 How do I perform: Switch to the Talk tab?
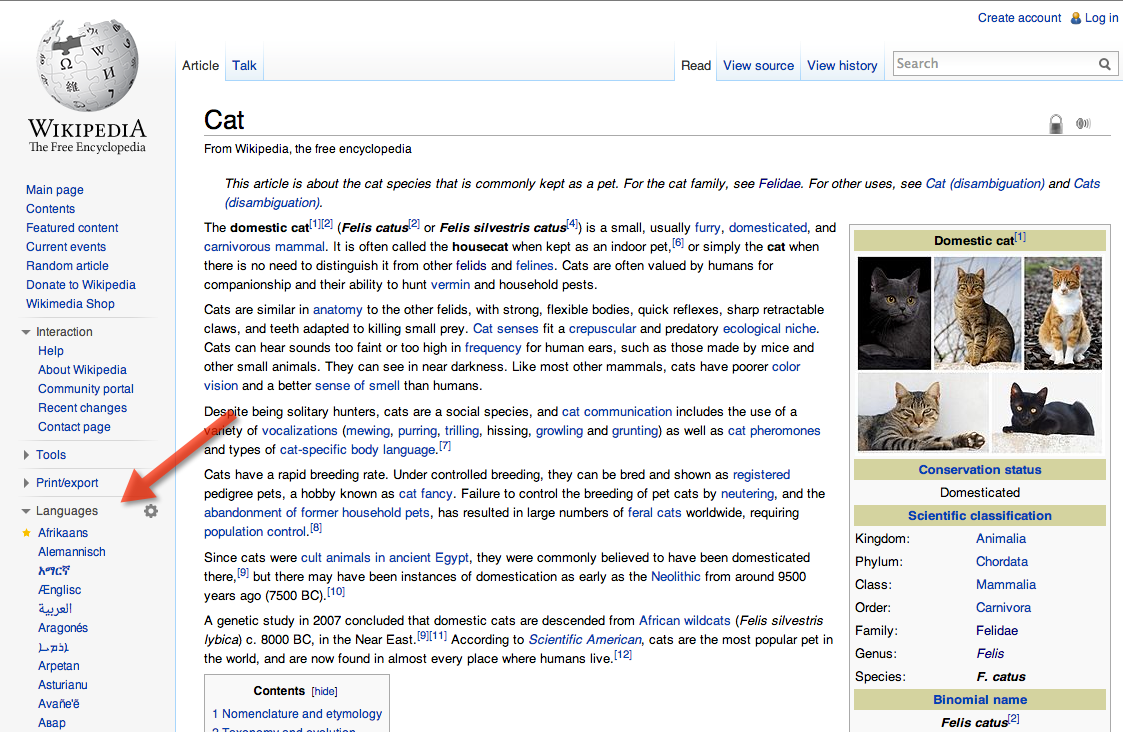(x=244, y=65)
